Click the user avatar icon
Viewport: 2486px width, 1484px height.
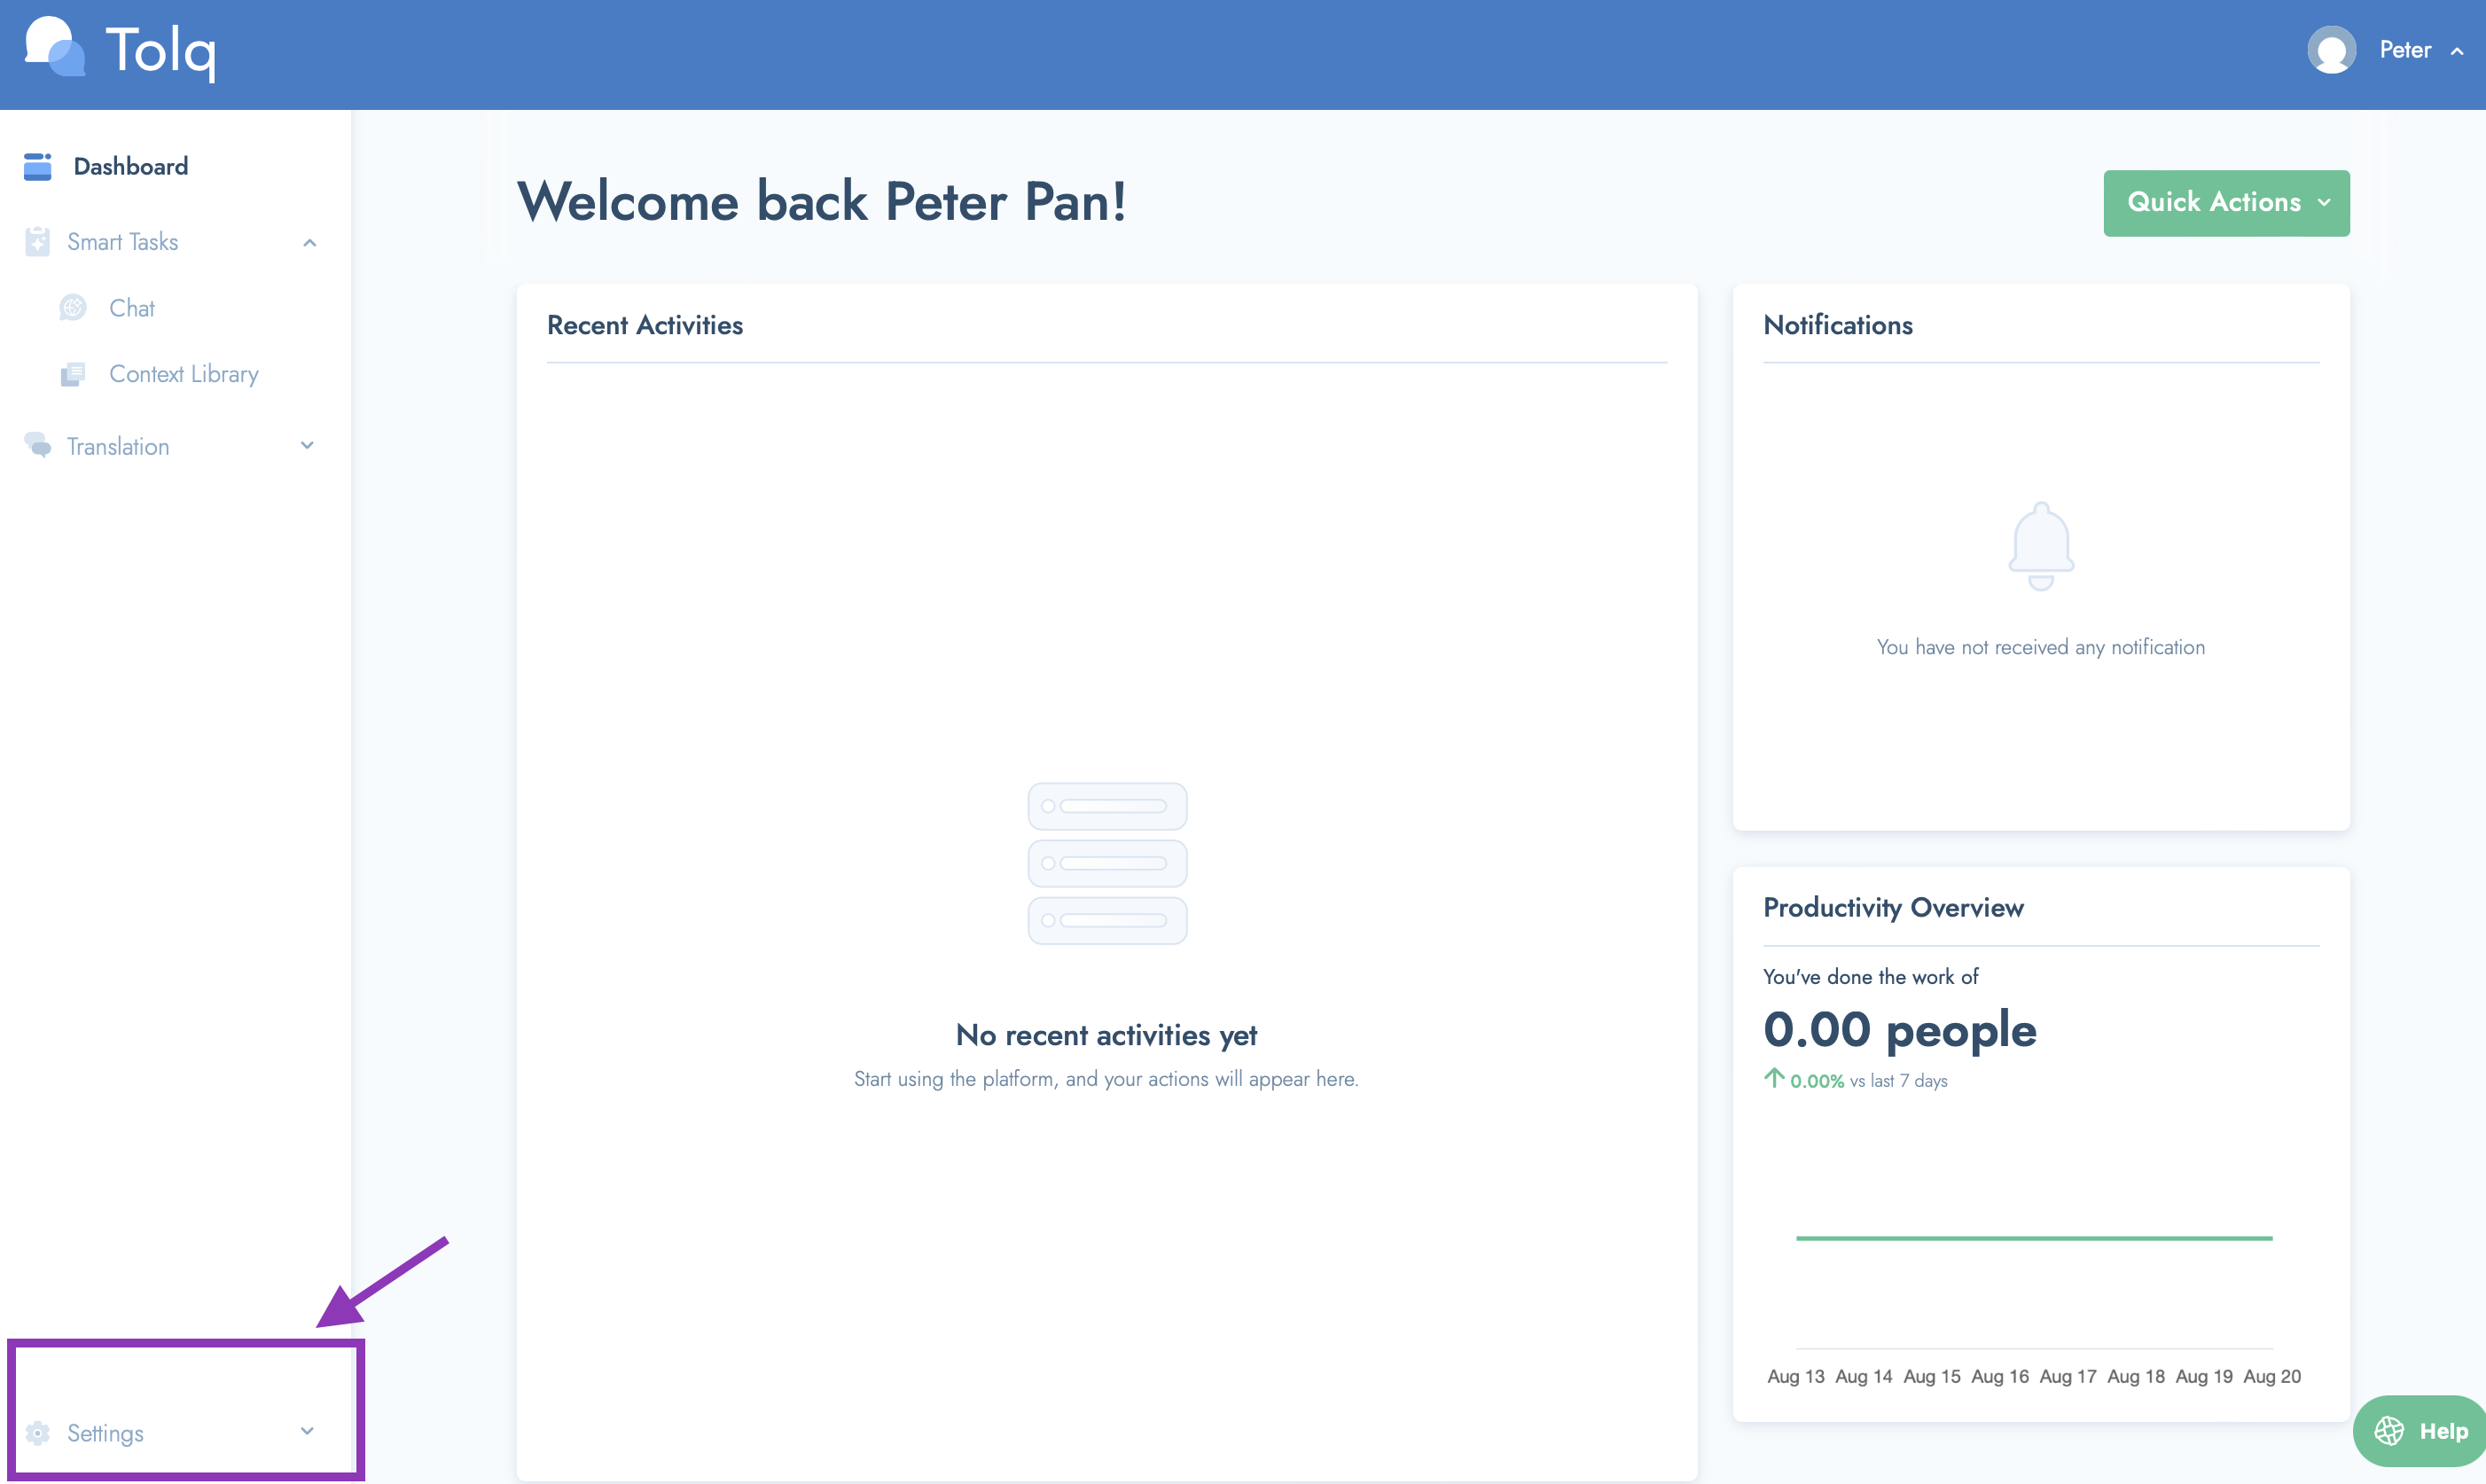tap(2331, 50)
